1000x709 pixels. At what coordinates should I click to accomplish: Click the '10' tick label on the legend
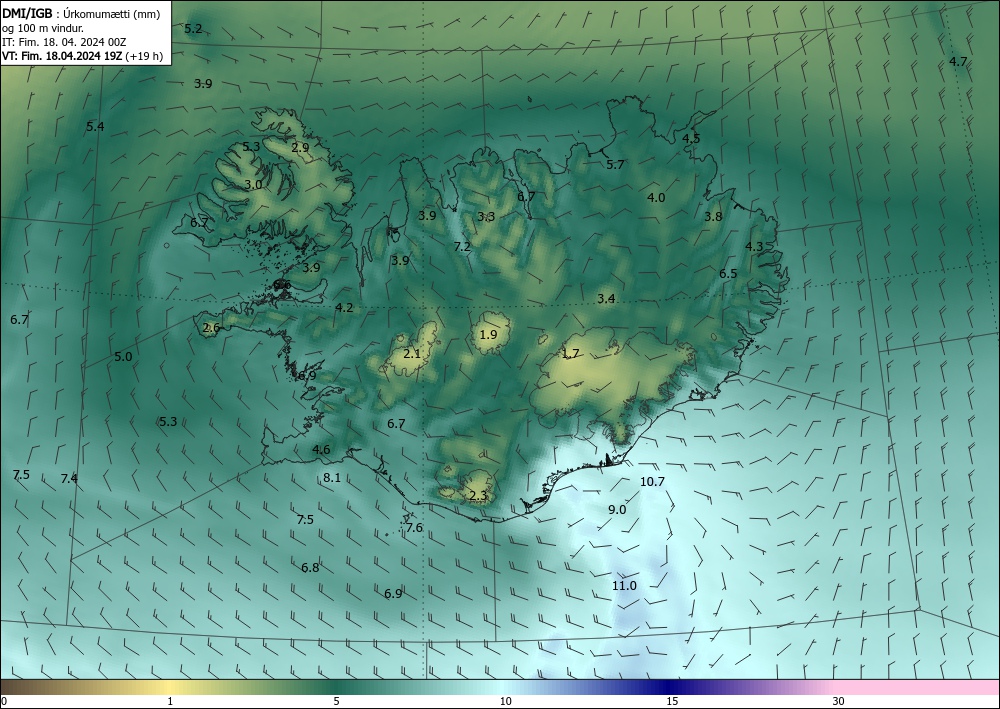(505, 701)
